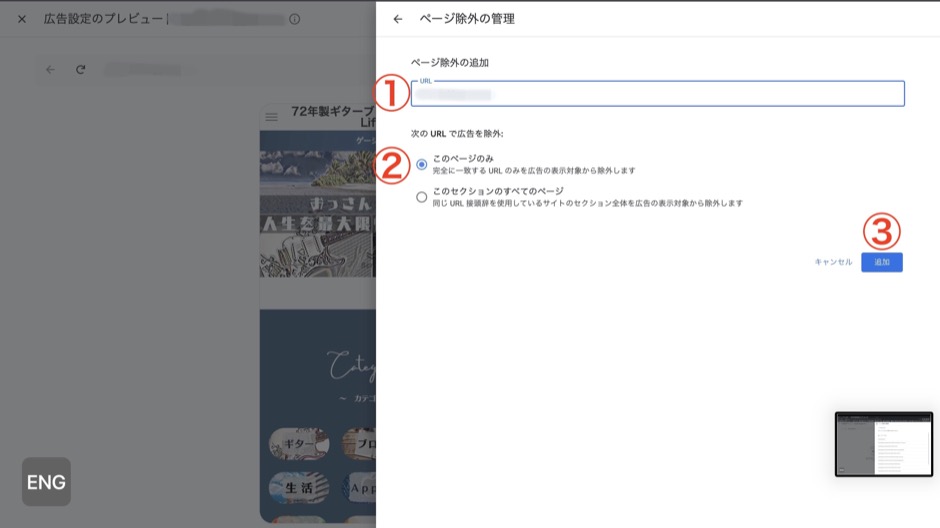Open the 生活 category button in preview
The height and width of the screenshot is (528, 940).
[299, 487]
